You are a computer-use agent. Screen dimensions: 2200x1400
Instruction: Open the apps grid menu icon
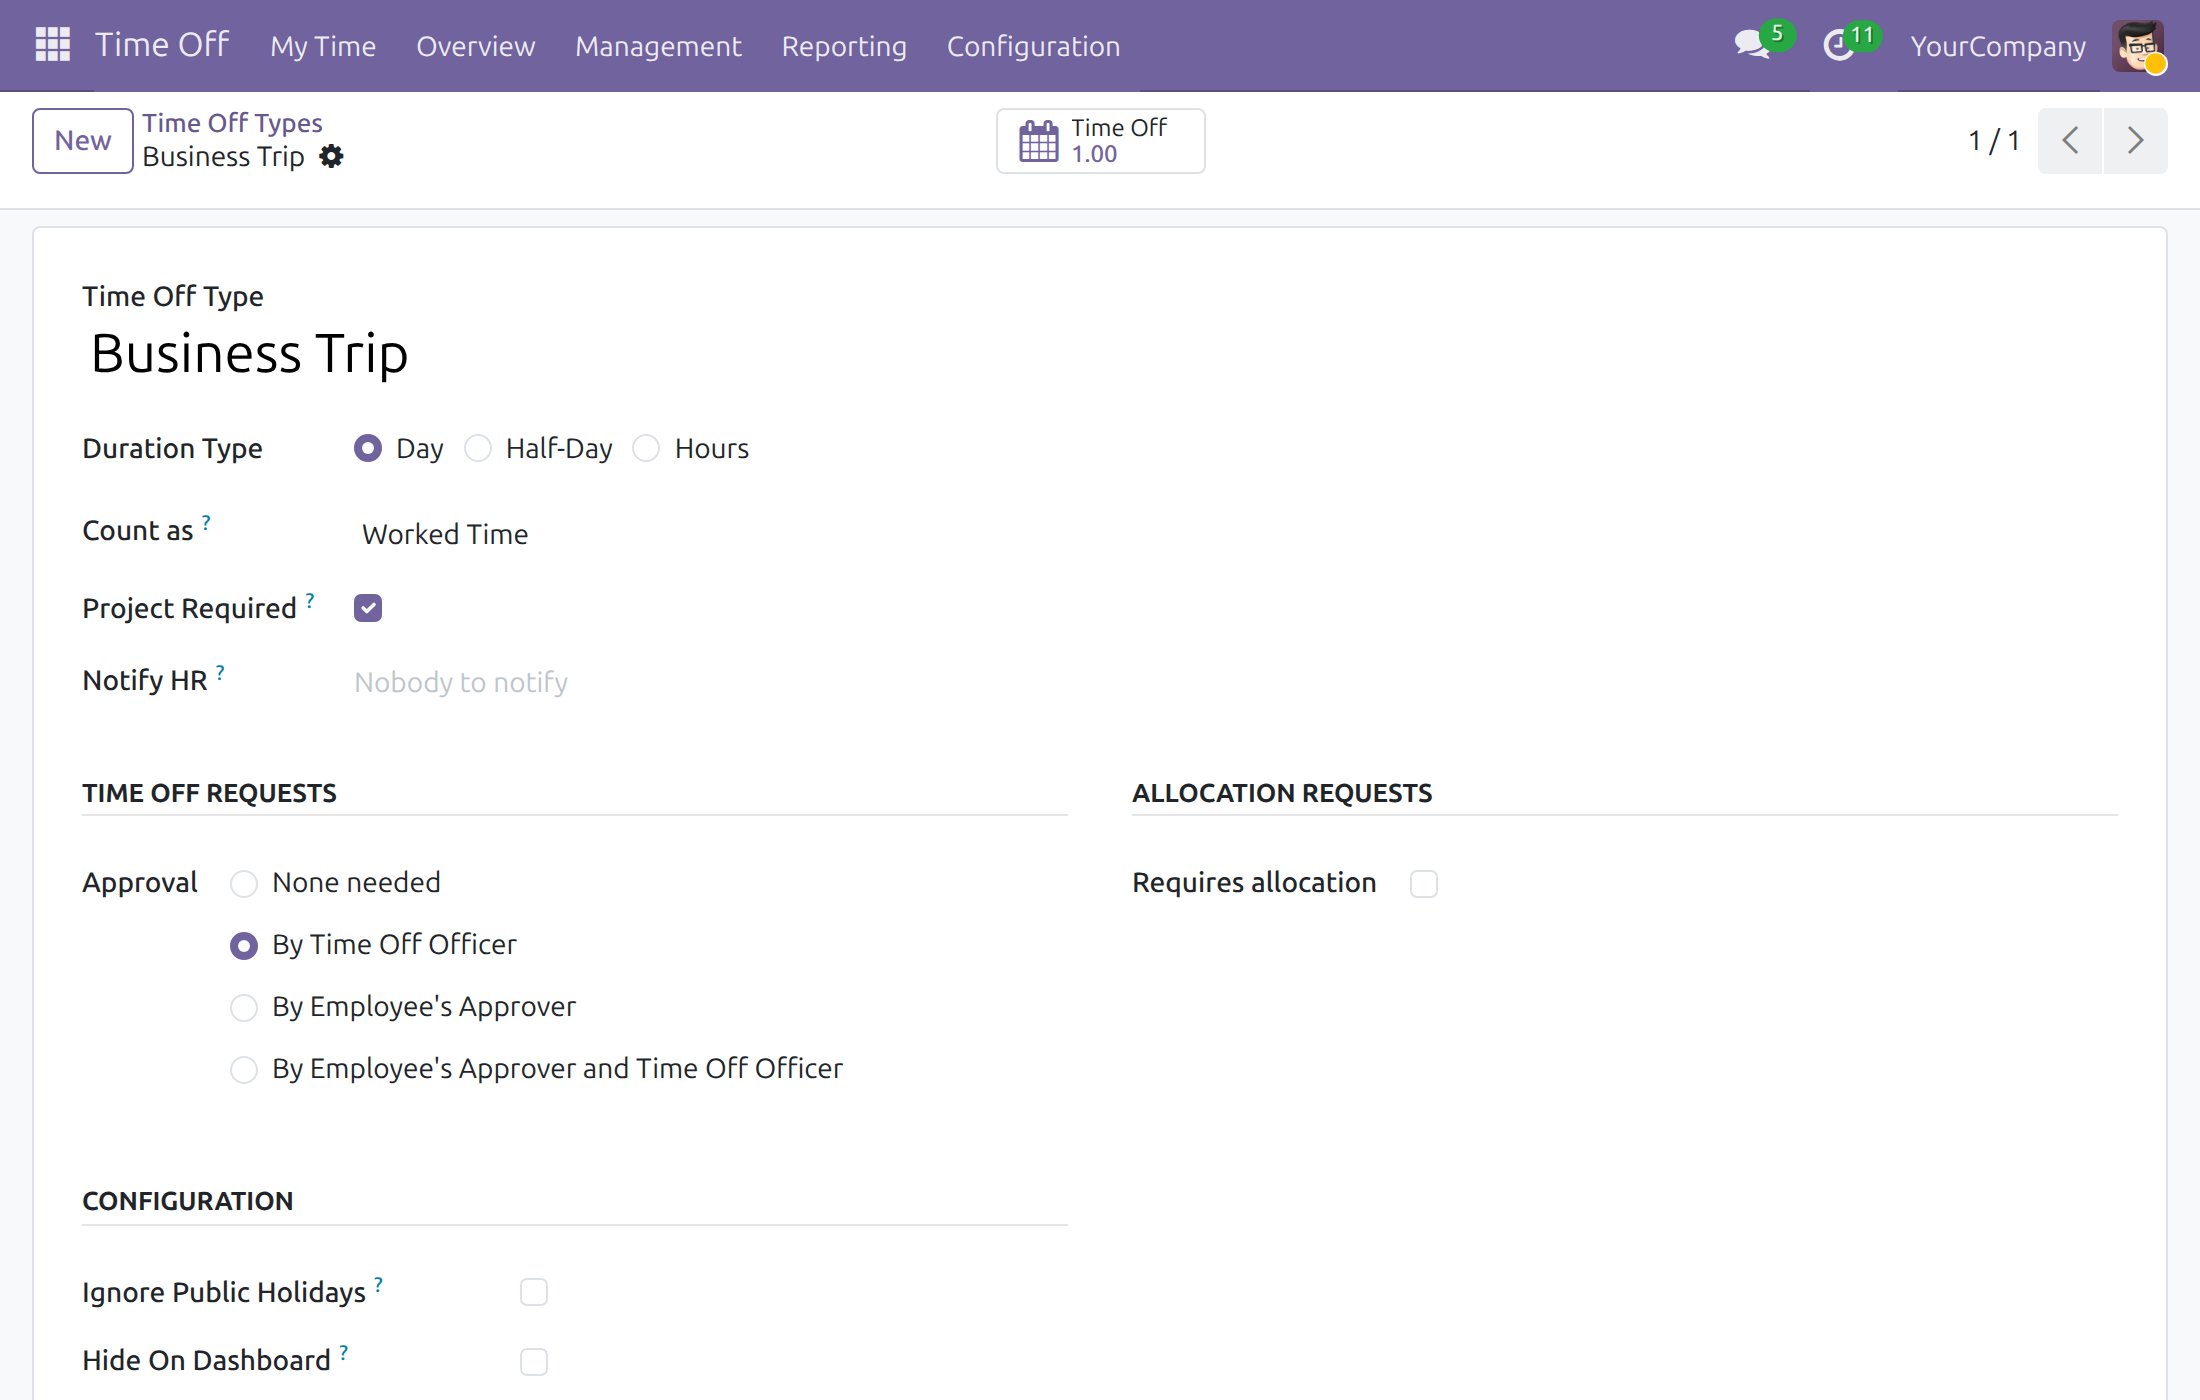click(x=53, y=45)
